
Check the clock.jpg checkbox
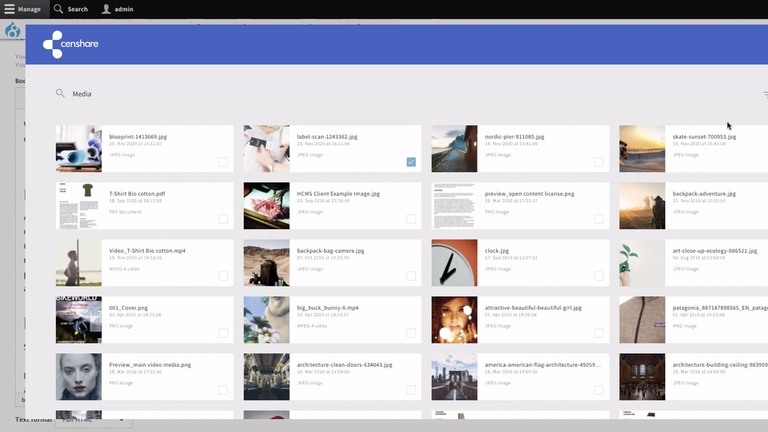(x=599, y=276)
